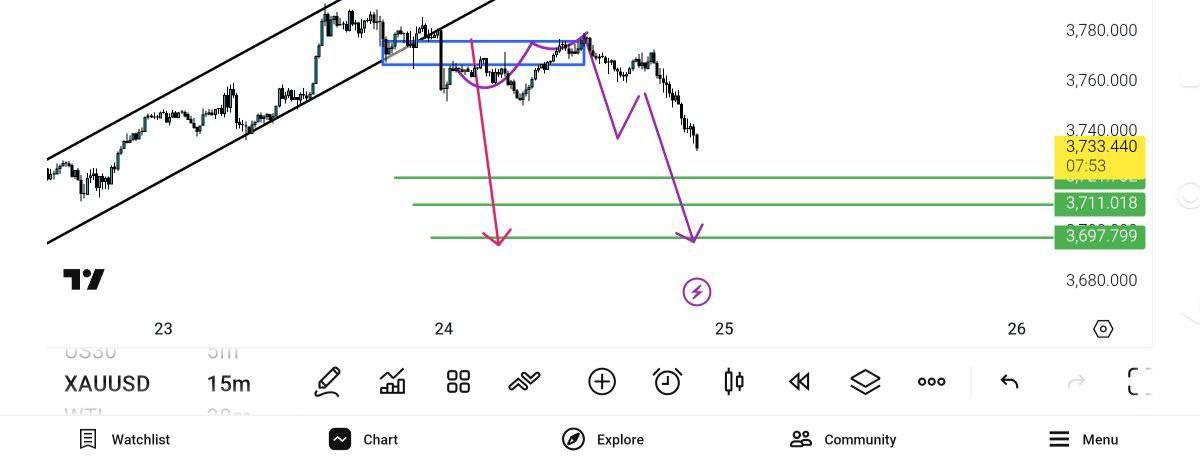Tap the purple lightning bolt icon

(697, 292)
